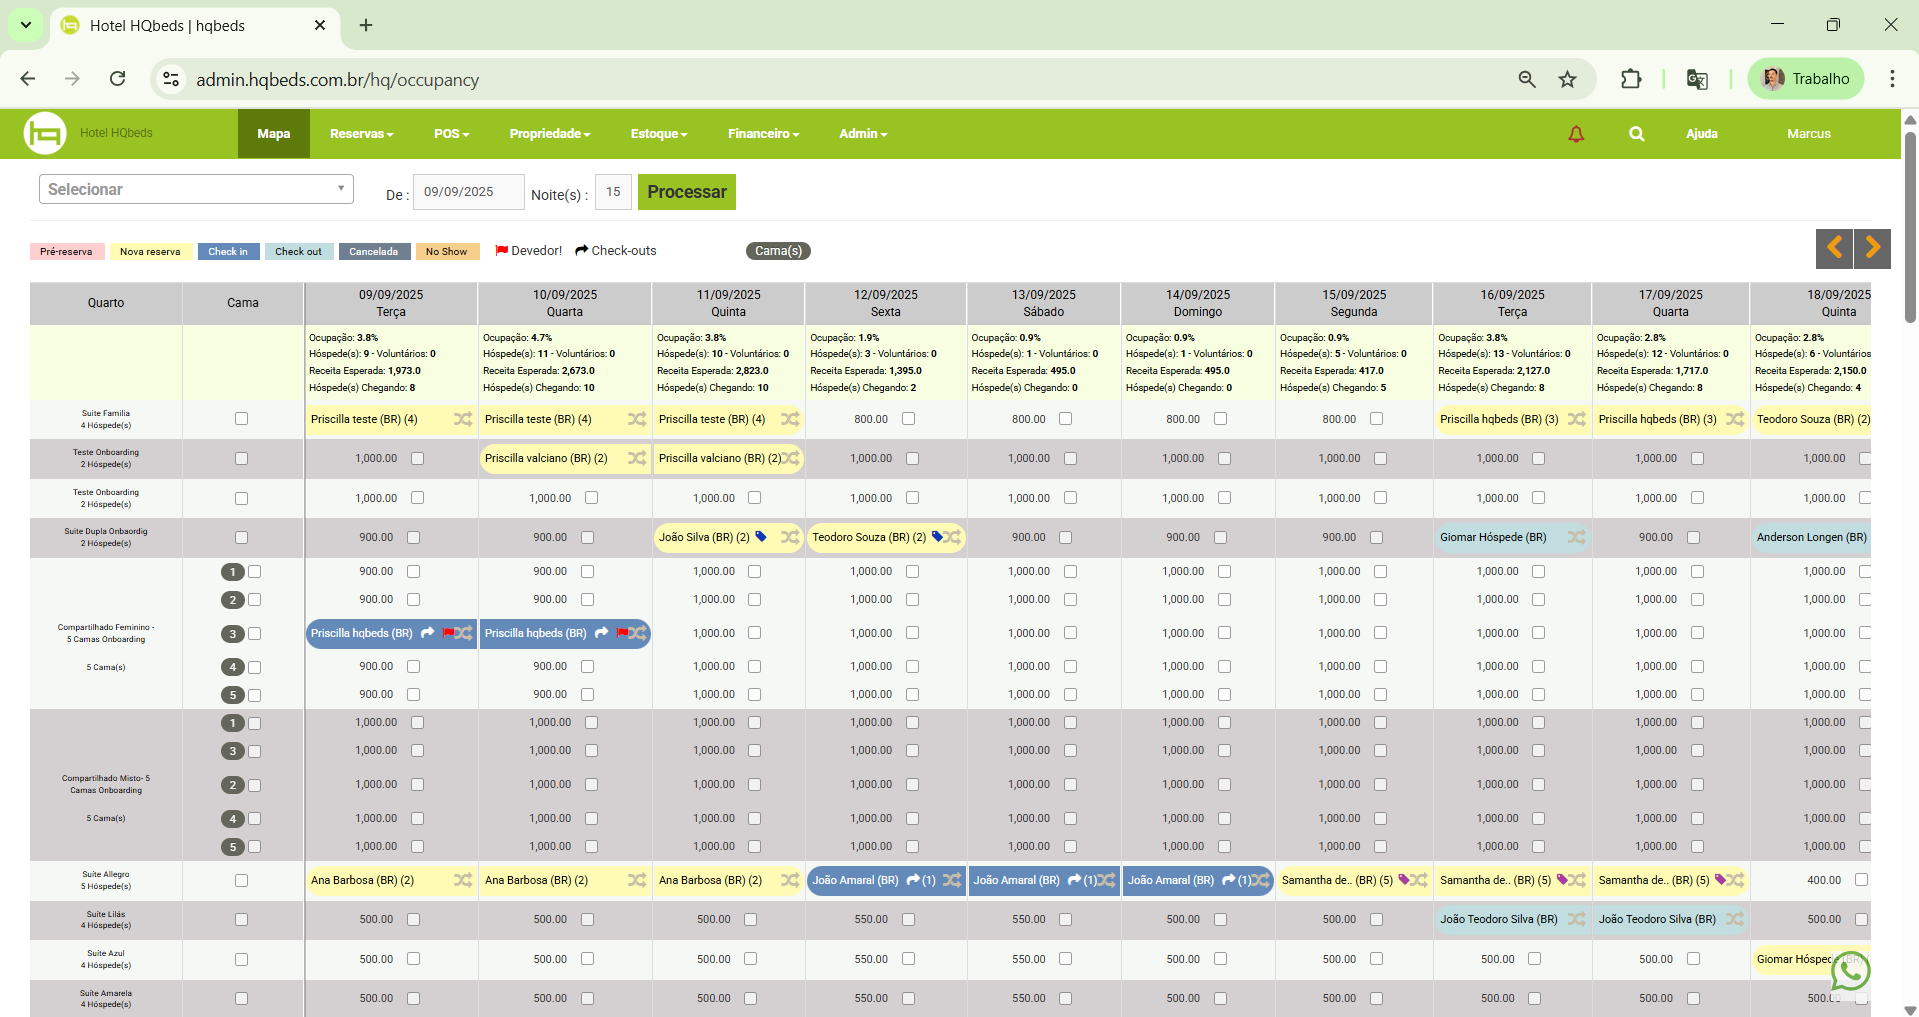This screenshot has height=1017, width=1919.
Task: Click the Check in legend button
Action: 228,251
